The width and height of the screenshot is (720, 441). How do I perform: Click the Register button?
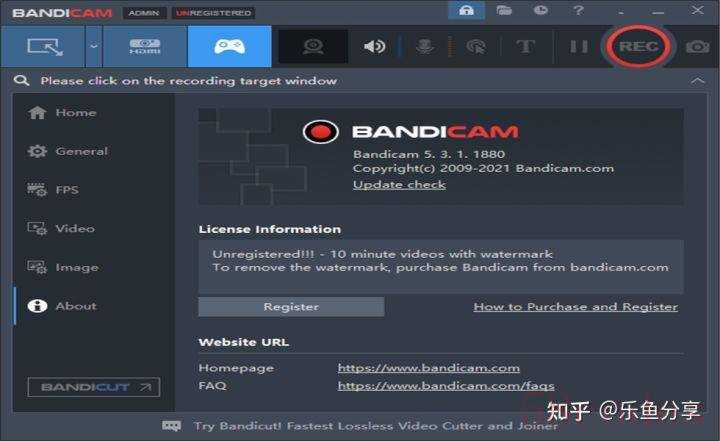click(291, 306)
